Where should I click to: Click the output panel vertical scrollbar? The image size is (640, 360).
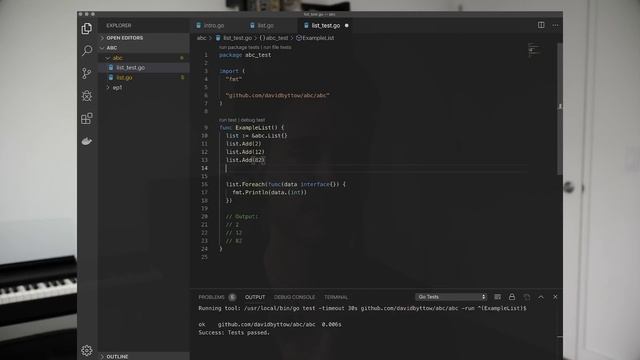coord(560,331)
